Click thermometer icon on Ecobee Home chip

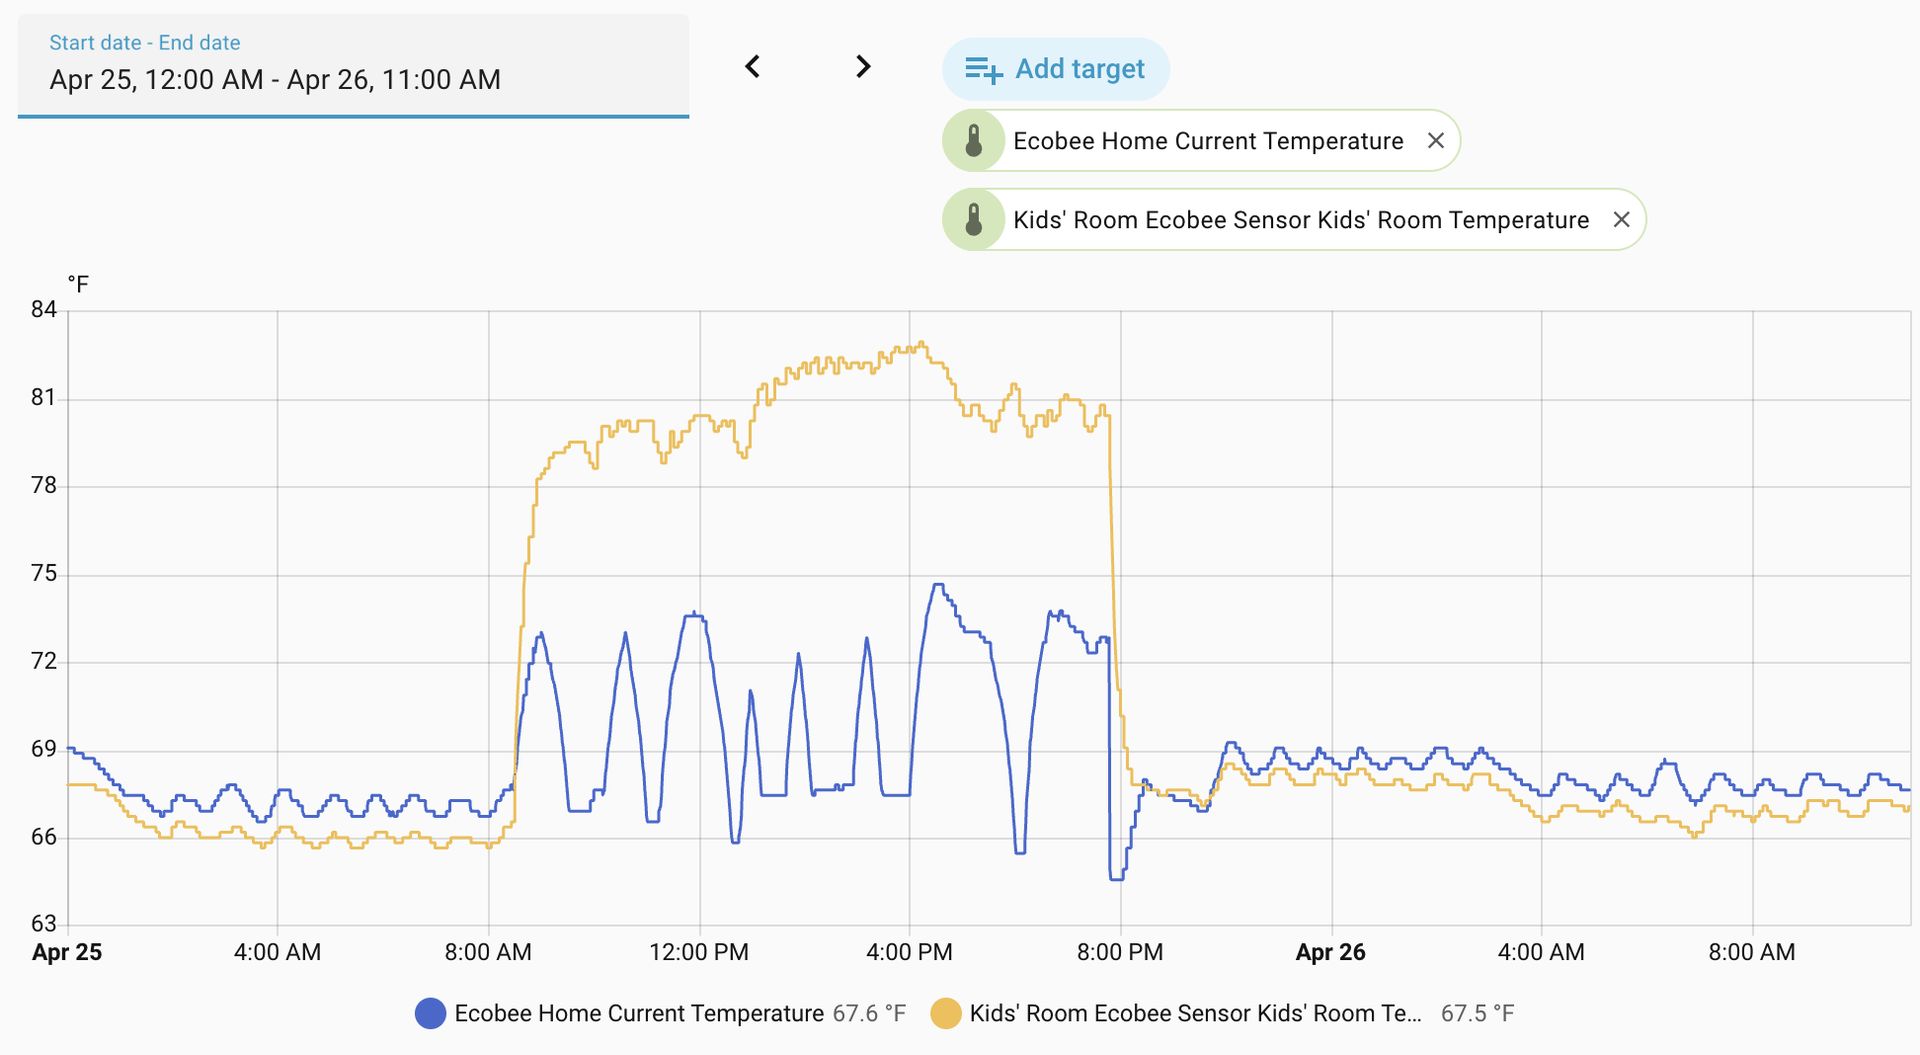click(x=974, y=141)
